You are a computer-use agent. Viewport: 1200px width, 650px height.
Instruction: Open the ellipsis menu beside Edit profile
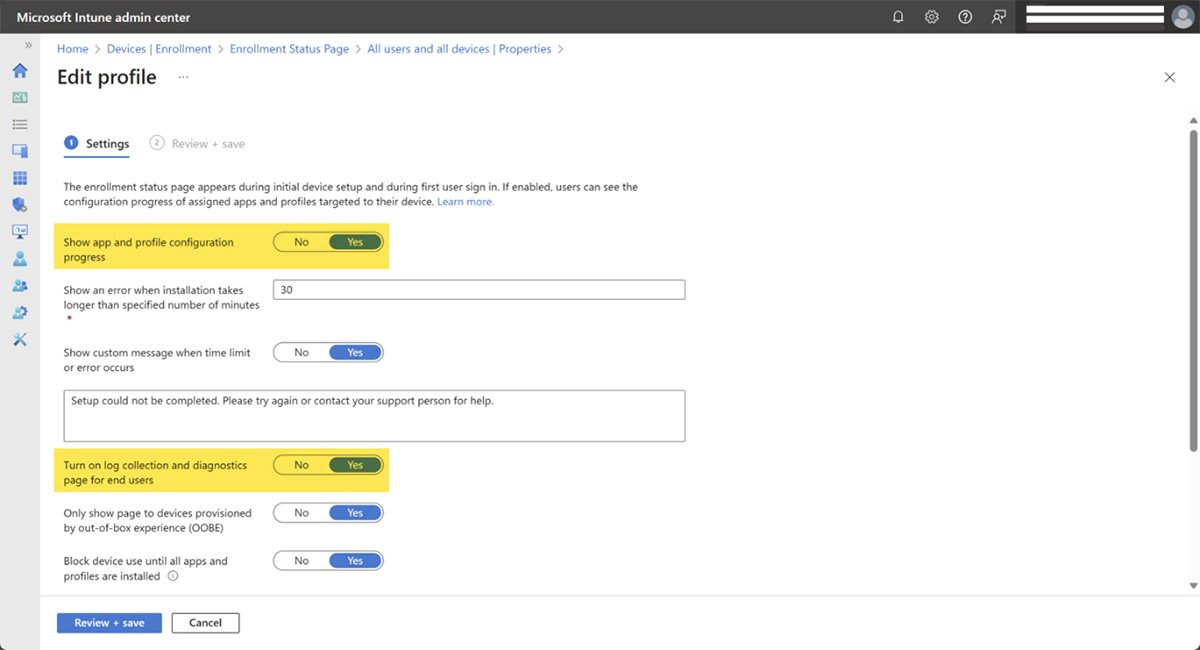click(x=183, y=77)
